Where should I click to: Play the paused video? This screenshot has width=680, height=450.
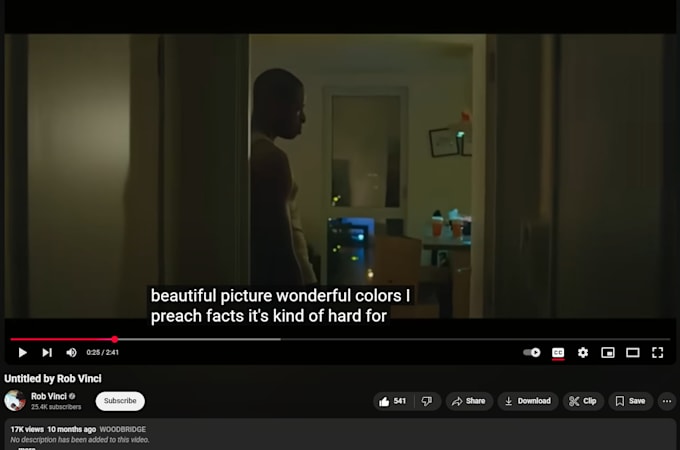click(x=23, y=352)
